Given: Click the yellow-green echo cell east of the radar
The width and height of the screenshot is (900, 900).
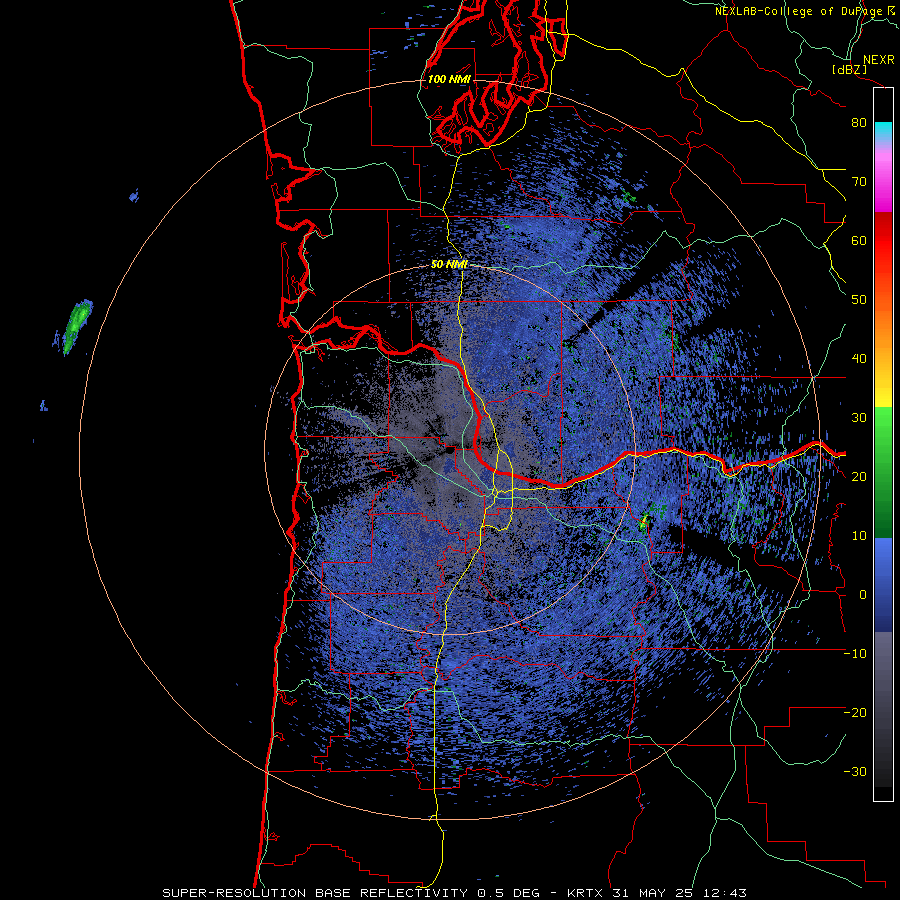Looking at the screenshot, I should 643,522.
